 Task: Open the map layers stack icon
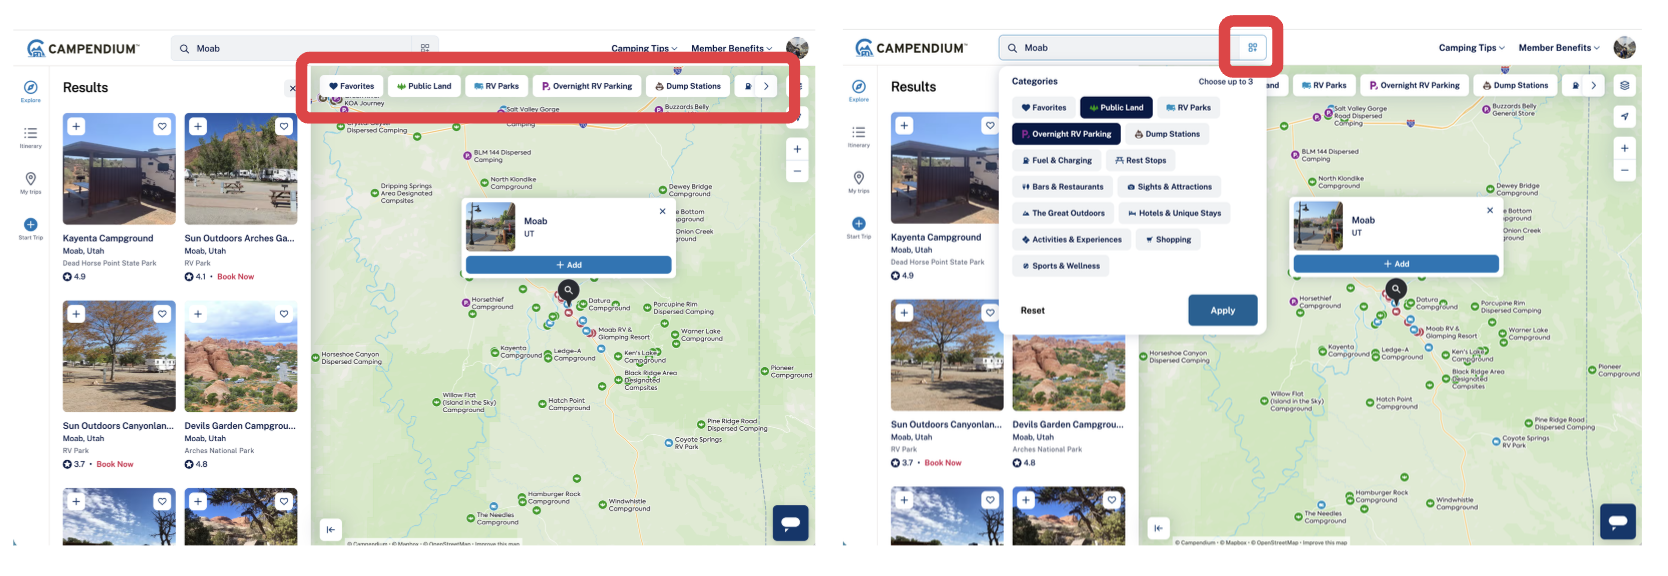(1624, 86)
